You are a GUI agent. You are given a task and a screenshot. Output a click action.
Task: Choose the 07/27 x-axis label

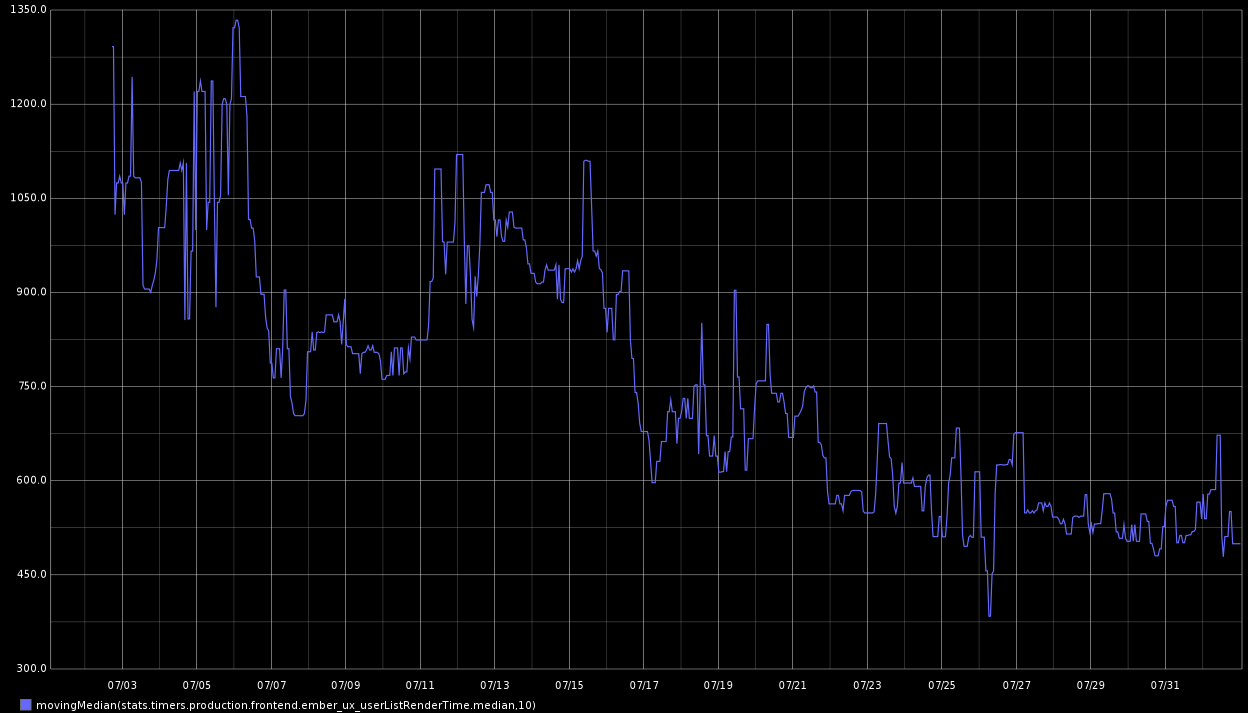[x=1016, y=685]
